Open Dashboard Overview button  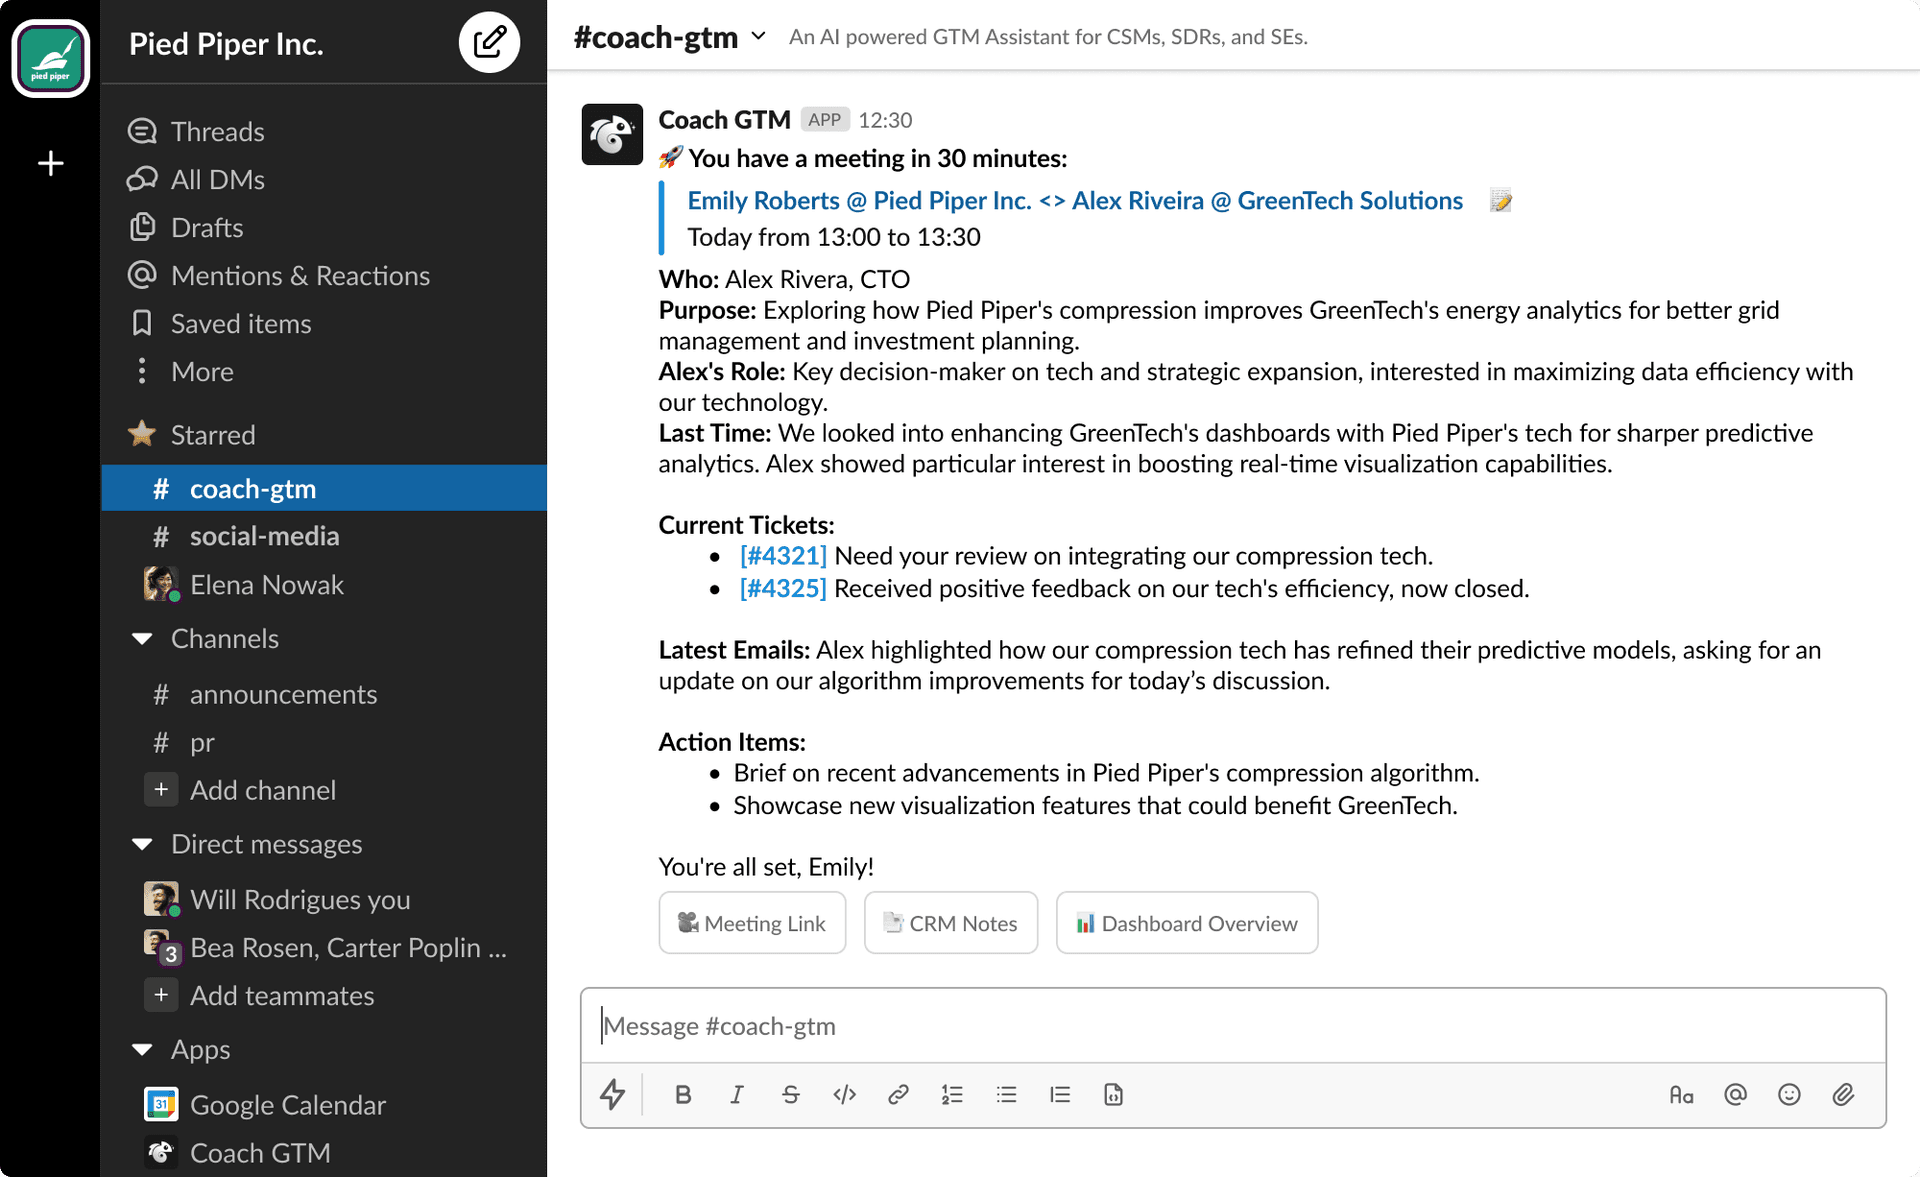pyautogui.click(x=1187, y=923)
